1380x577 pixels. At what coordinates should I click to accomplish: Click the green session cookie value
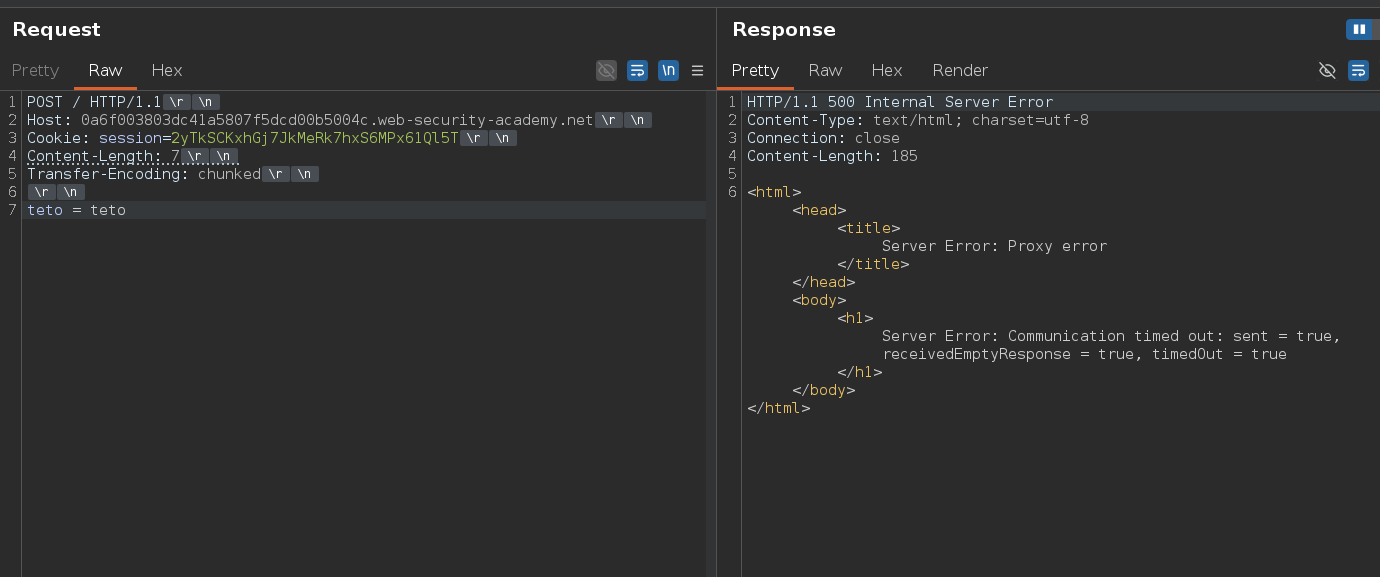click(315, 138)
